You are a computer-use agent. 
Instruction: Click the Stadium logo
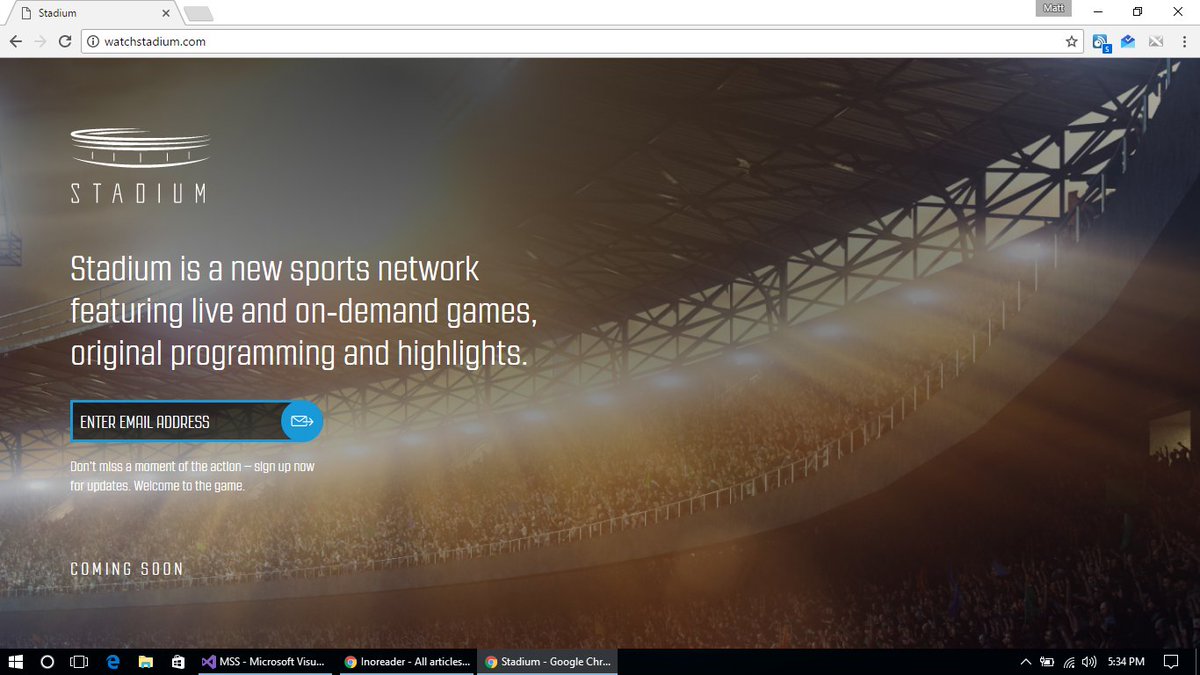click(139, 166)
